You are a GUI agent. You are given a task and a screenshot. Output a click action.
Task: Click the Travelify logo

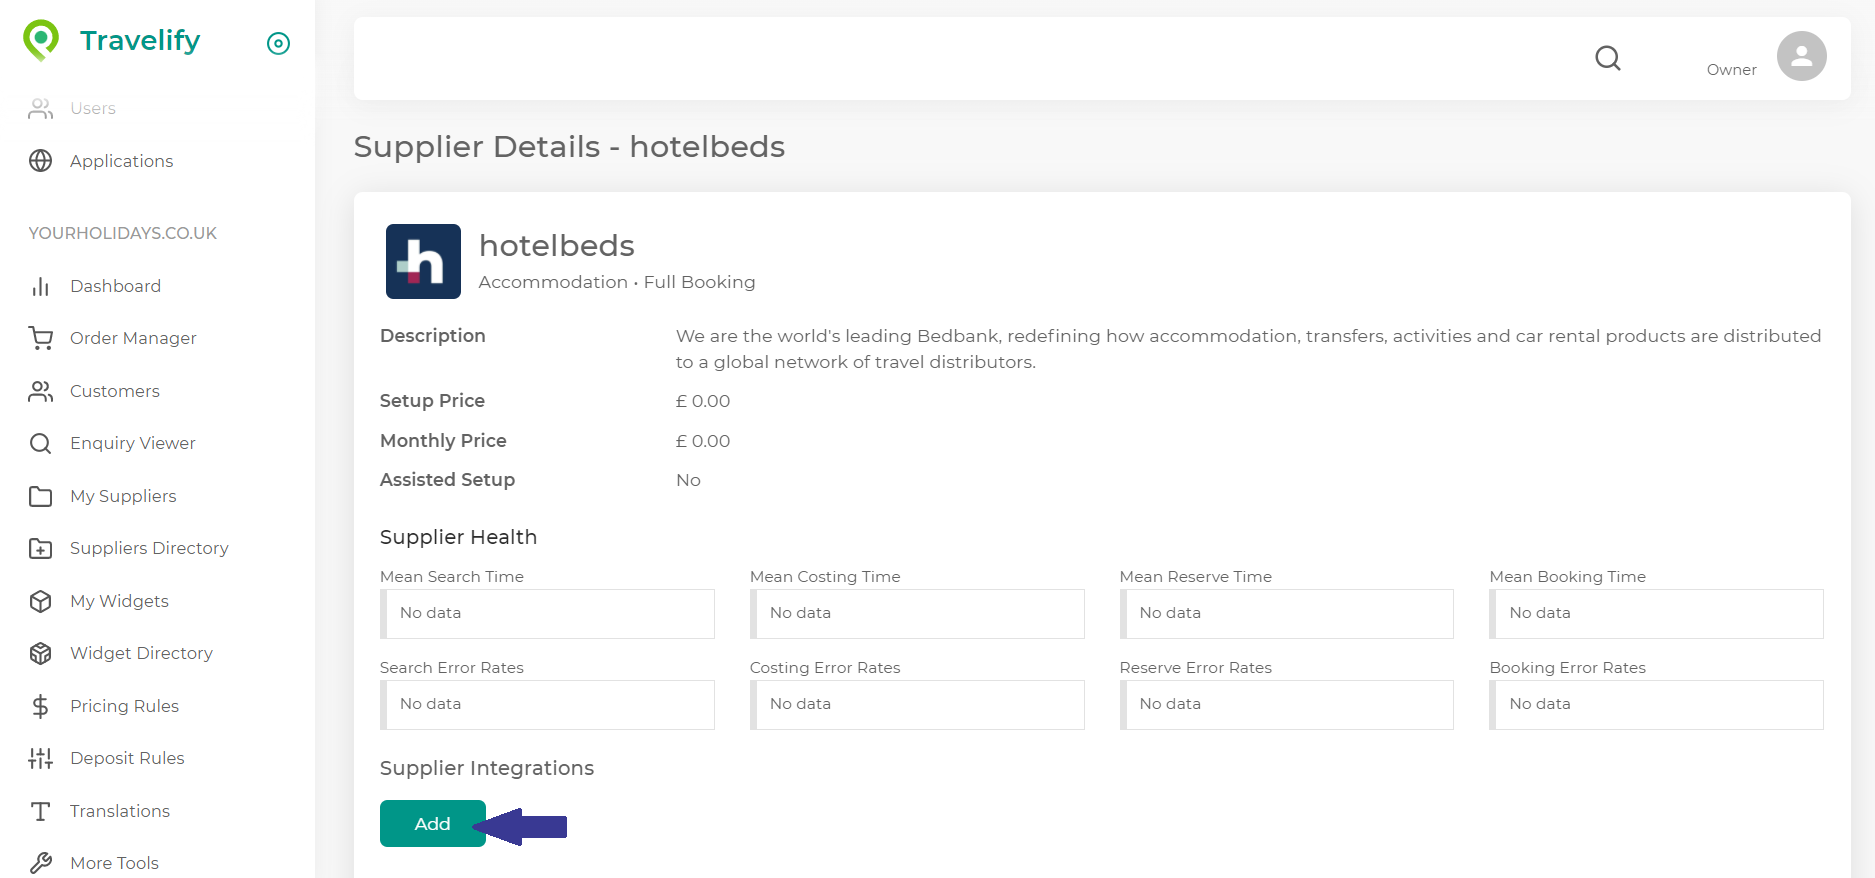112,41
